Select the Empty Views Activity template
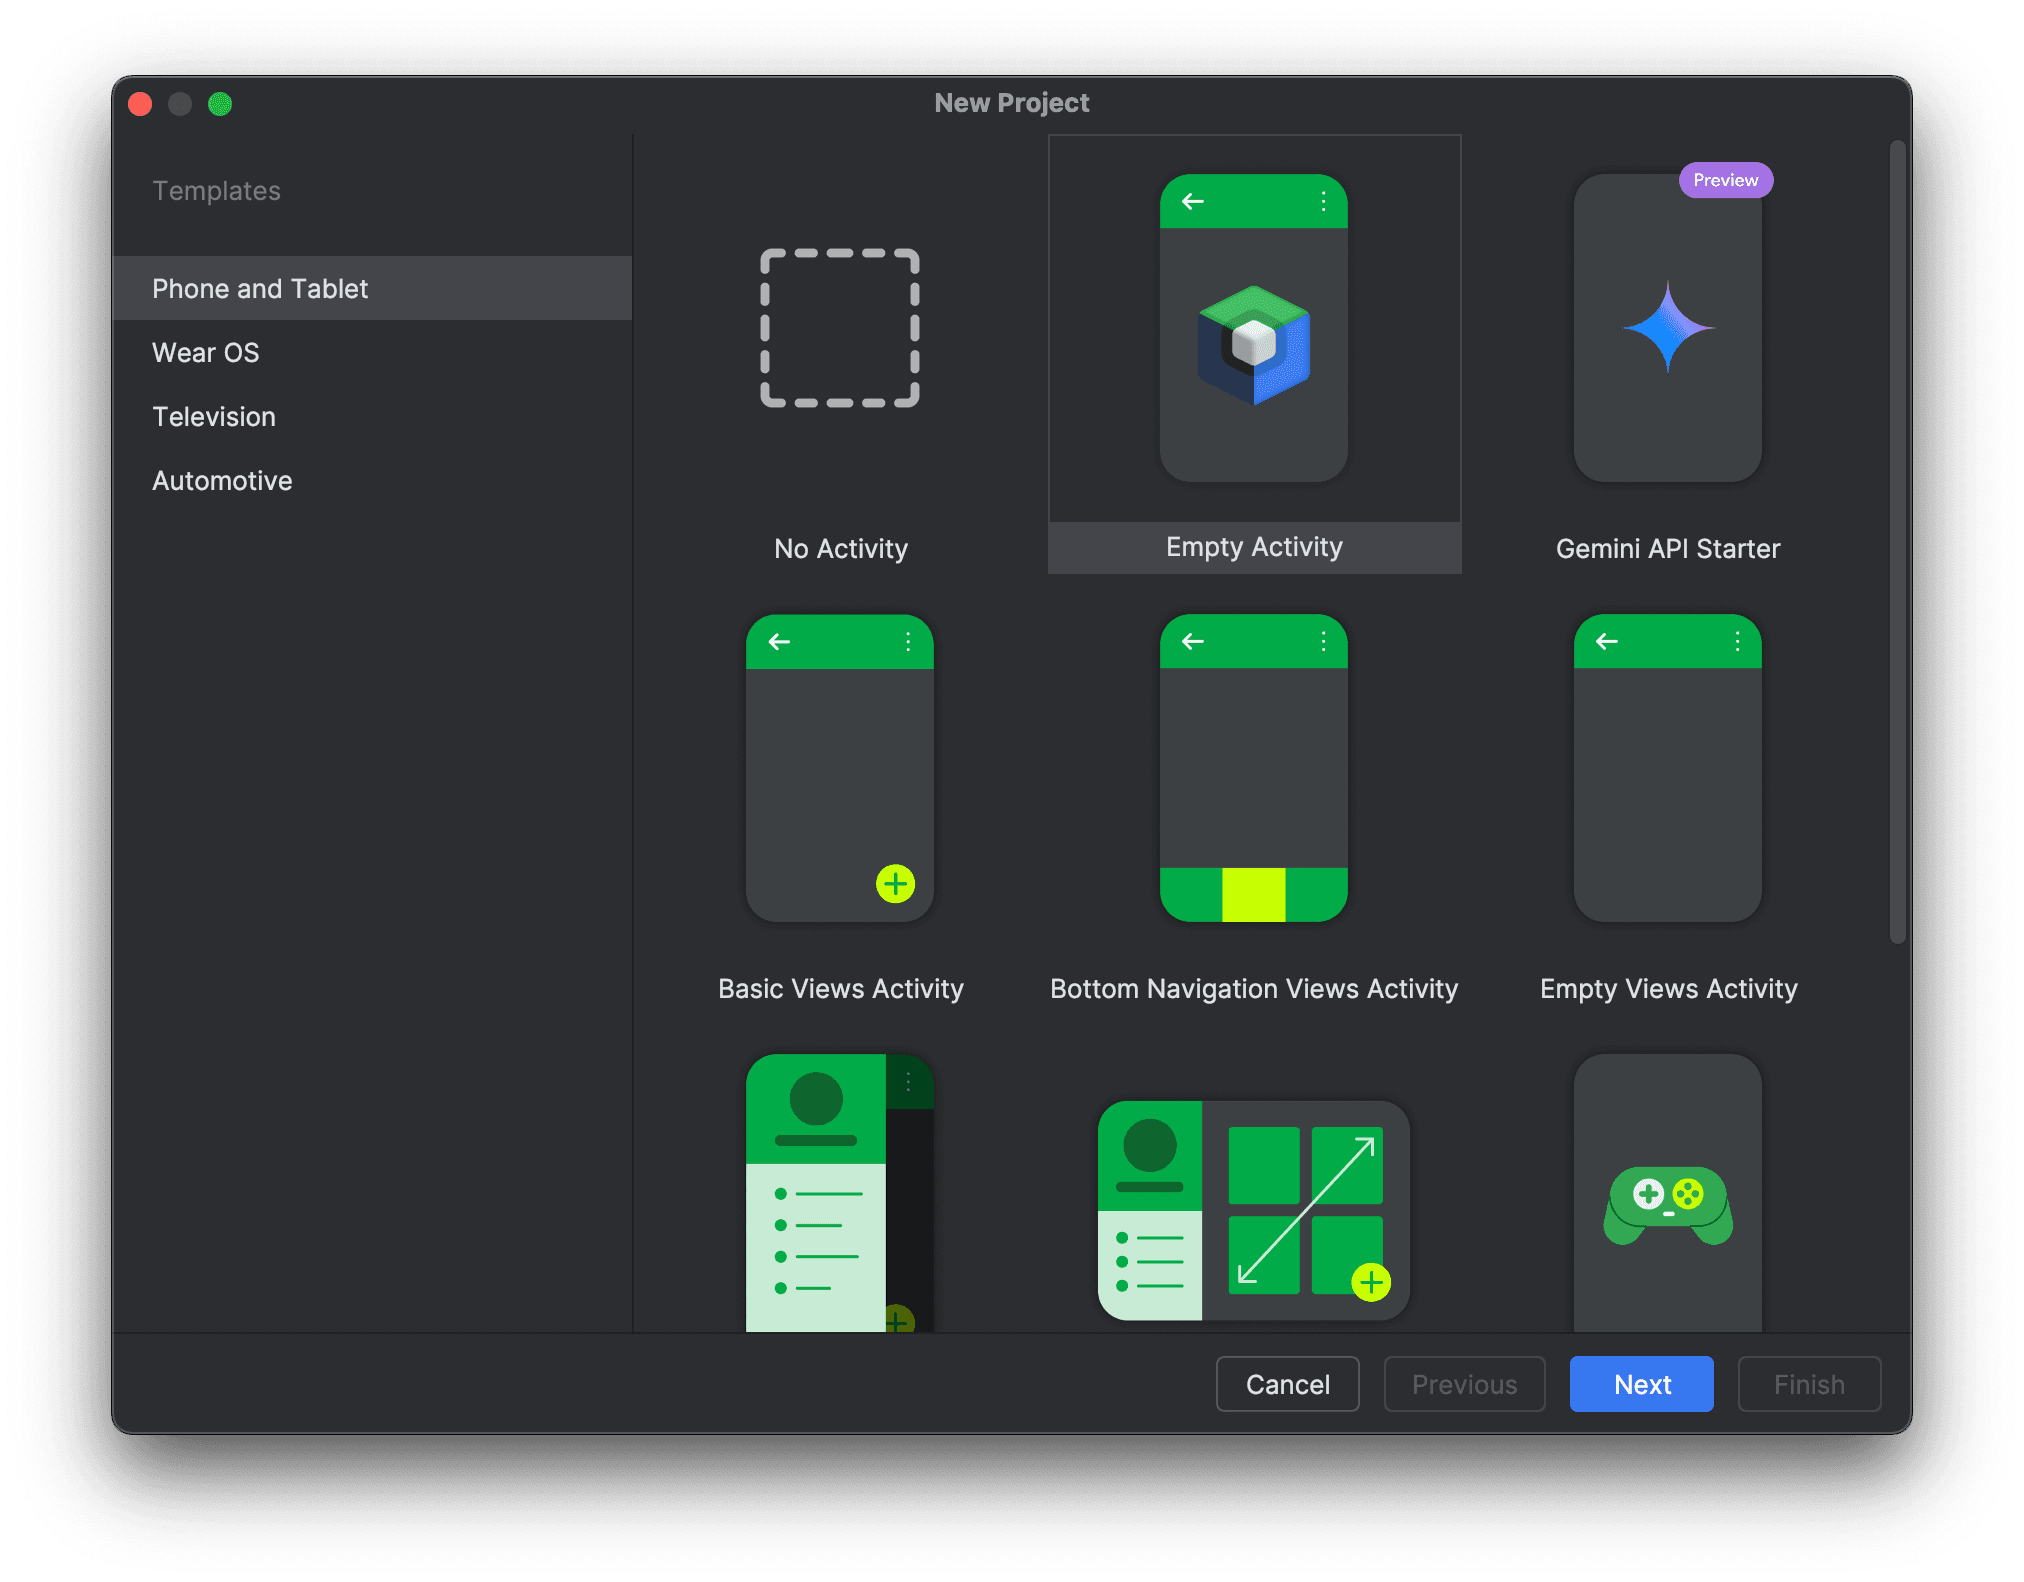Screen dimensions: 2024x1582 [1666, 768]
